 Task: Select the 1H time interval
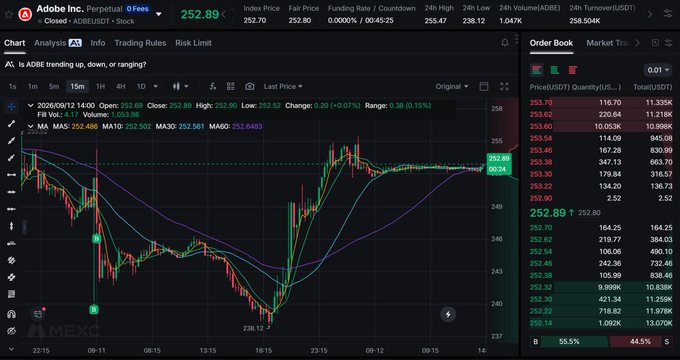[x=100, y=86]
